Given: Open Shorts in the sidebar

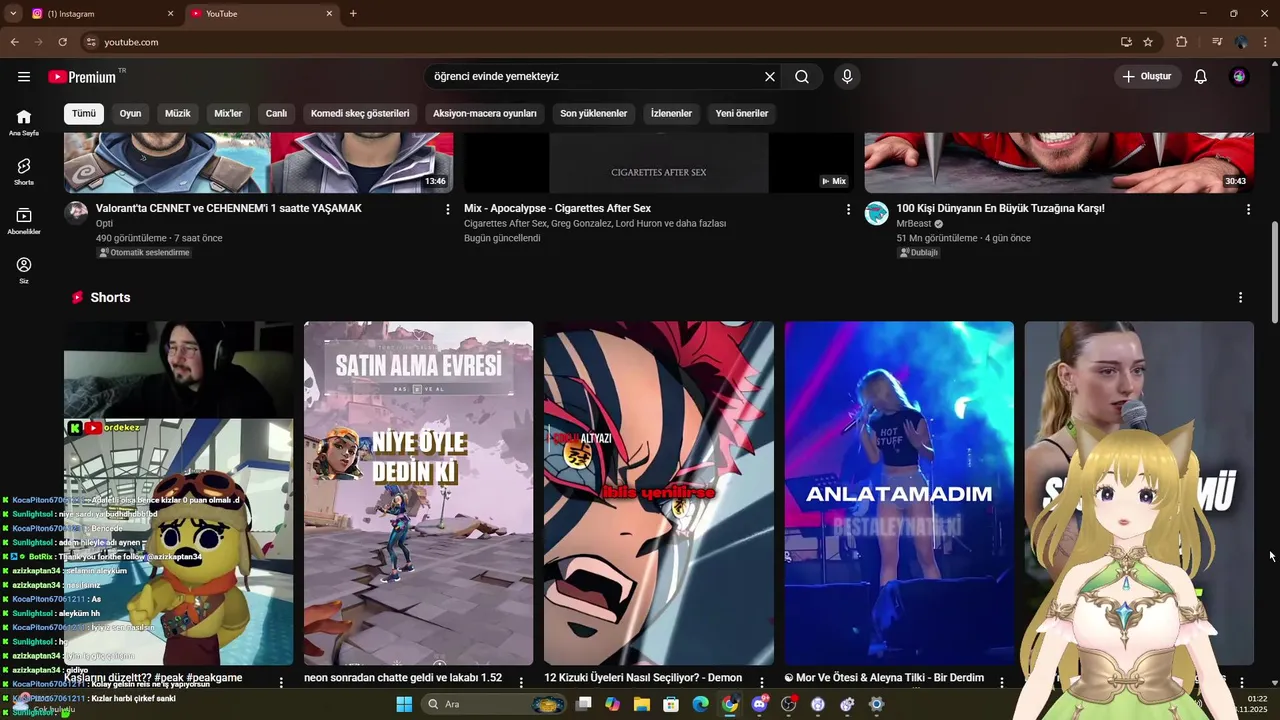Looking at the screenshot, I should pos(24,172).
